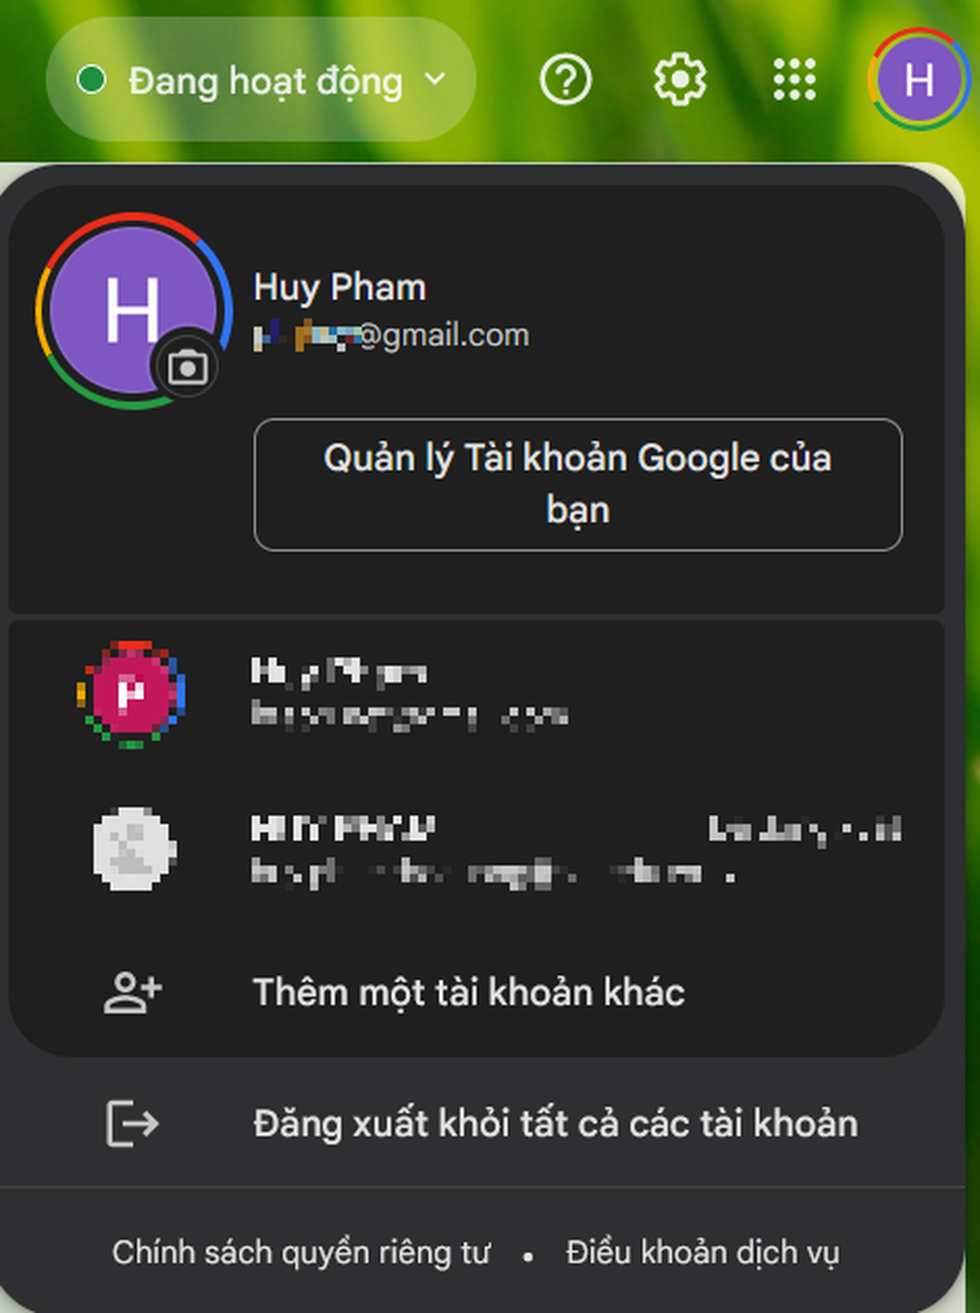Click the add person icon

click(133, 992)
